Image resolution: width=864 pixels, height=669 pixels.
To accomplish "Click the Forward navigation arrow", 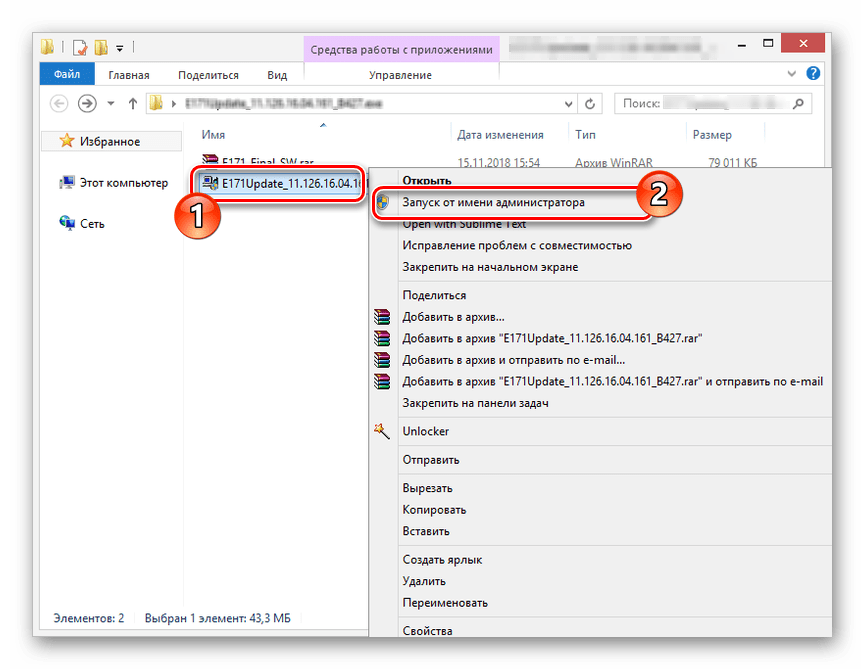I will (x=87, y=103).
